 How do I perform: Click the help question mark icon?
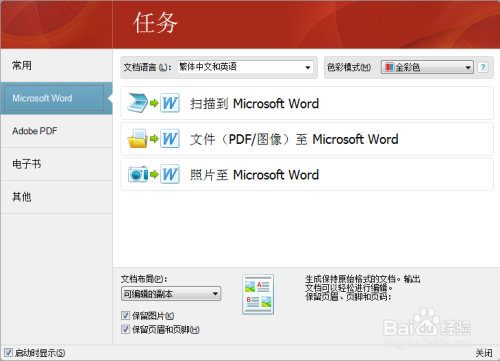[x=483, y=67]
